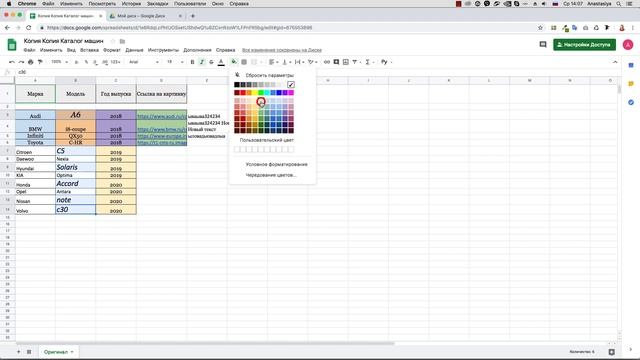Select cell containing Audi
Screen dimensions: 640x360
[35, 116]
